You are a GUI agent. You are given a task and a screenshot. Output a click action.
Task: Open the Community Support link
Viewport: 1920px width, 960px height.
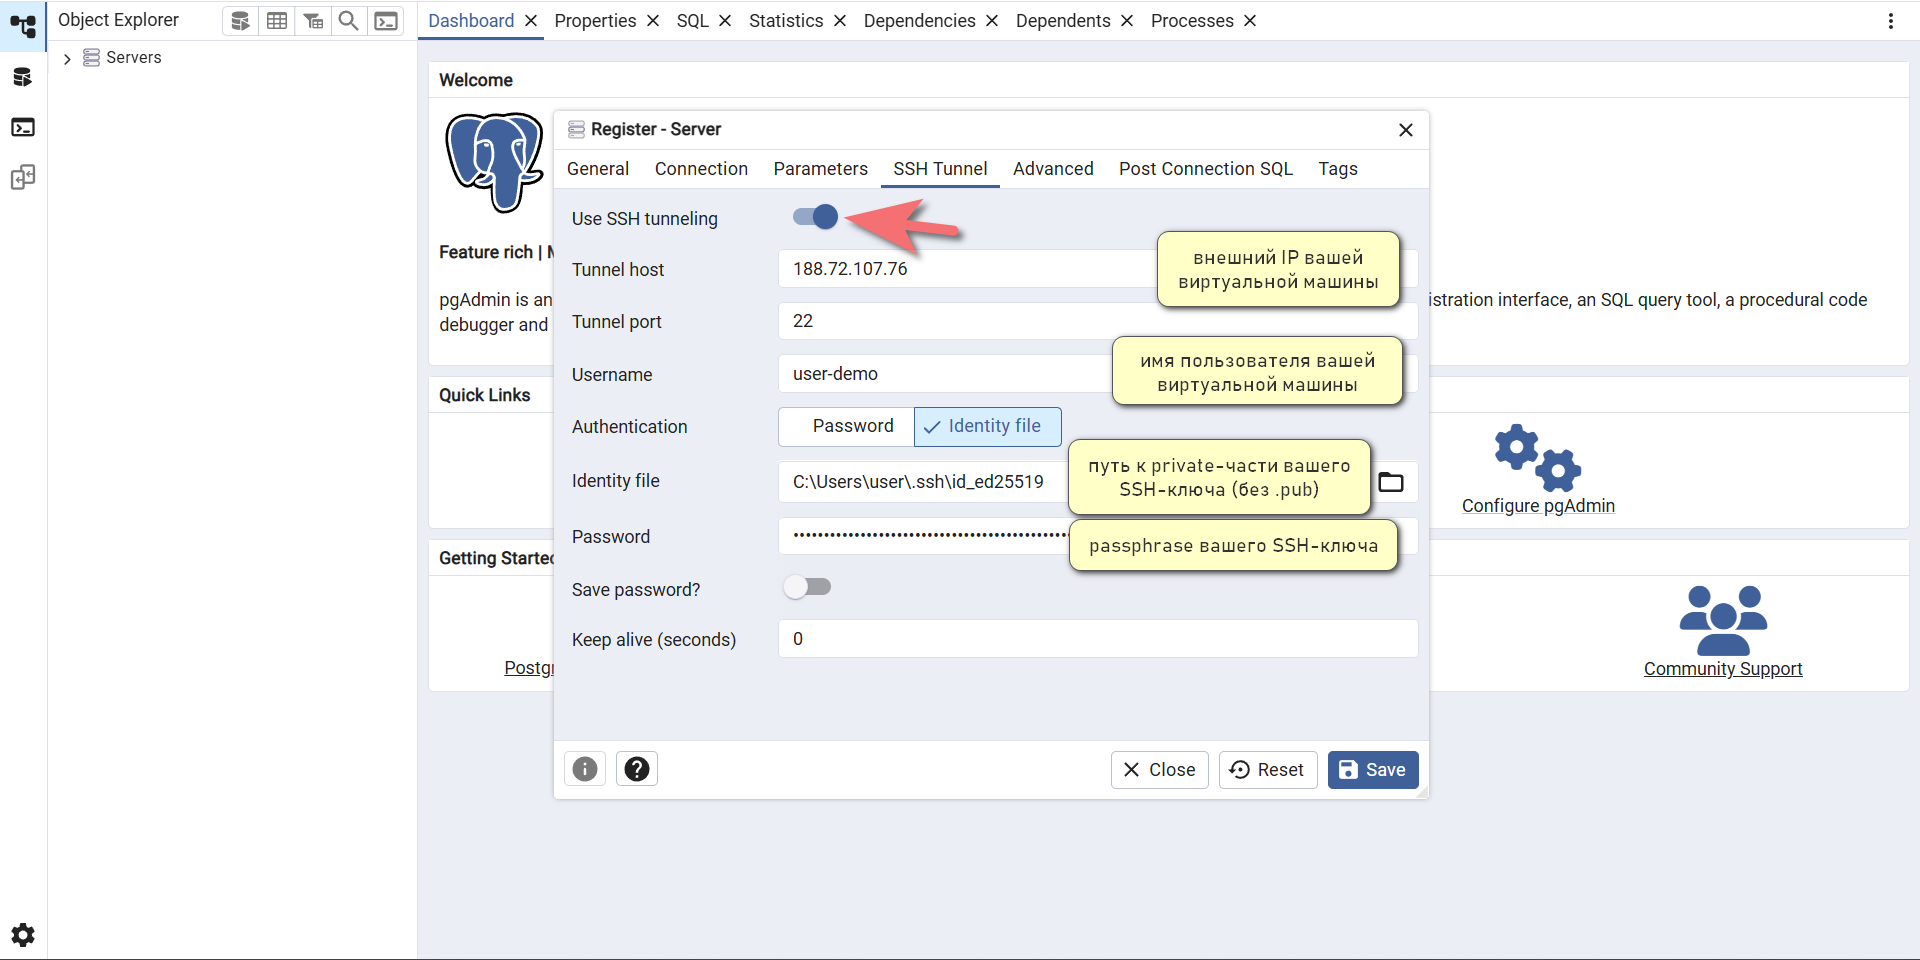click(x=1723, y=669)
